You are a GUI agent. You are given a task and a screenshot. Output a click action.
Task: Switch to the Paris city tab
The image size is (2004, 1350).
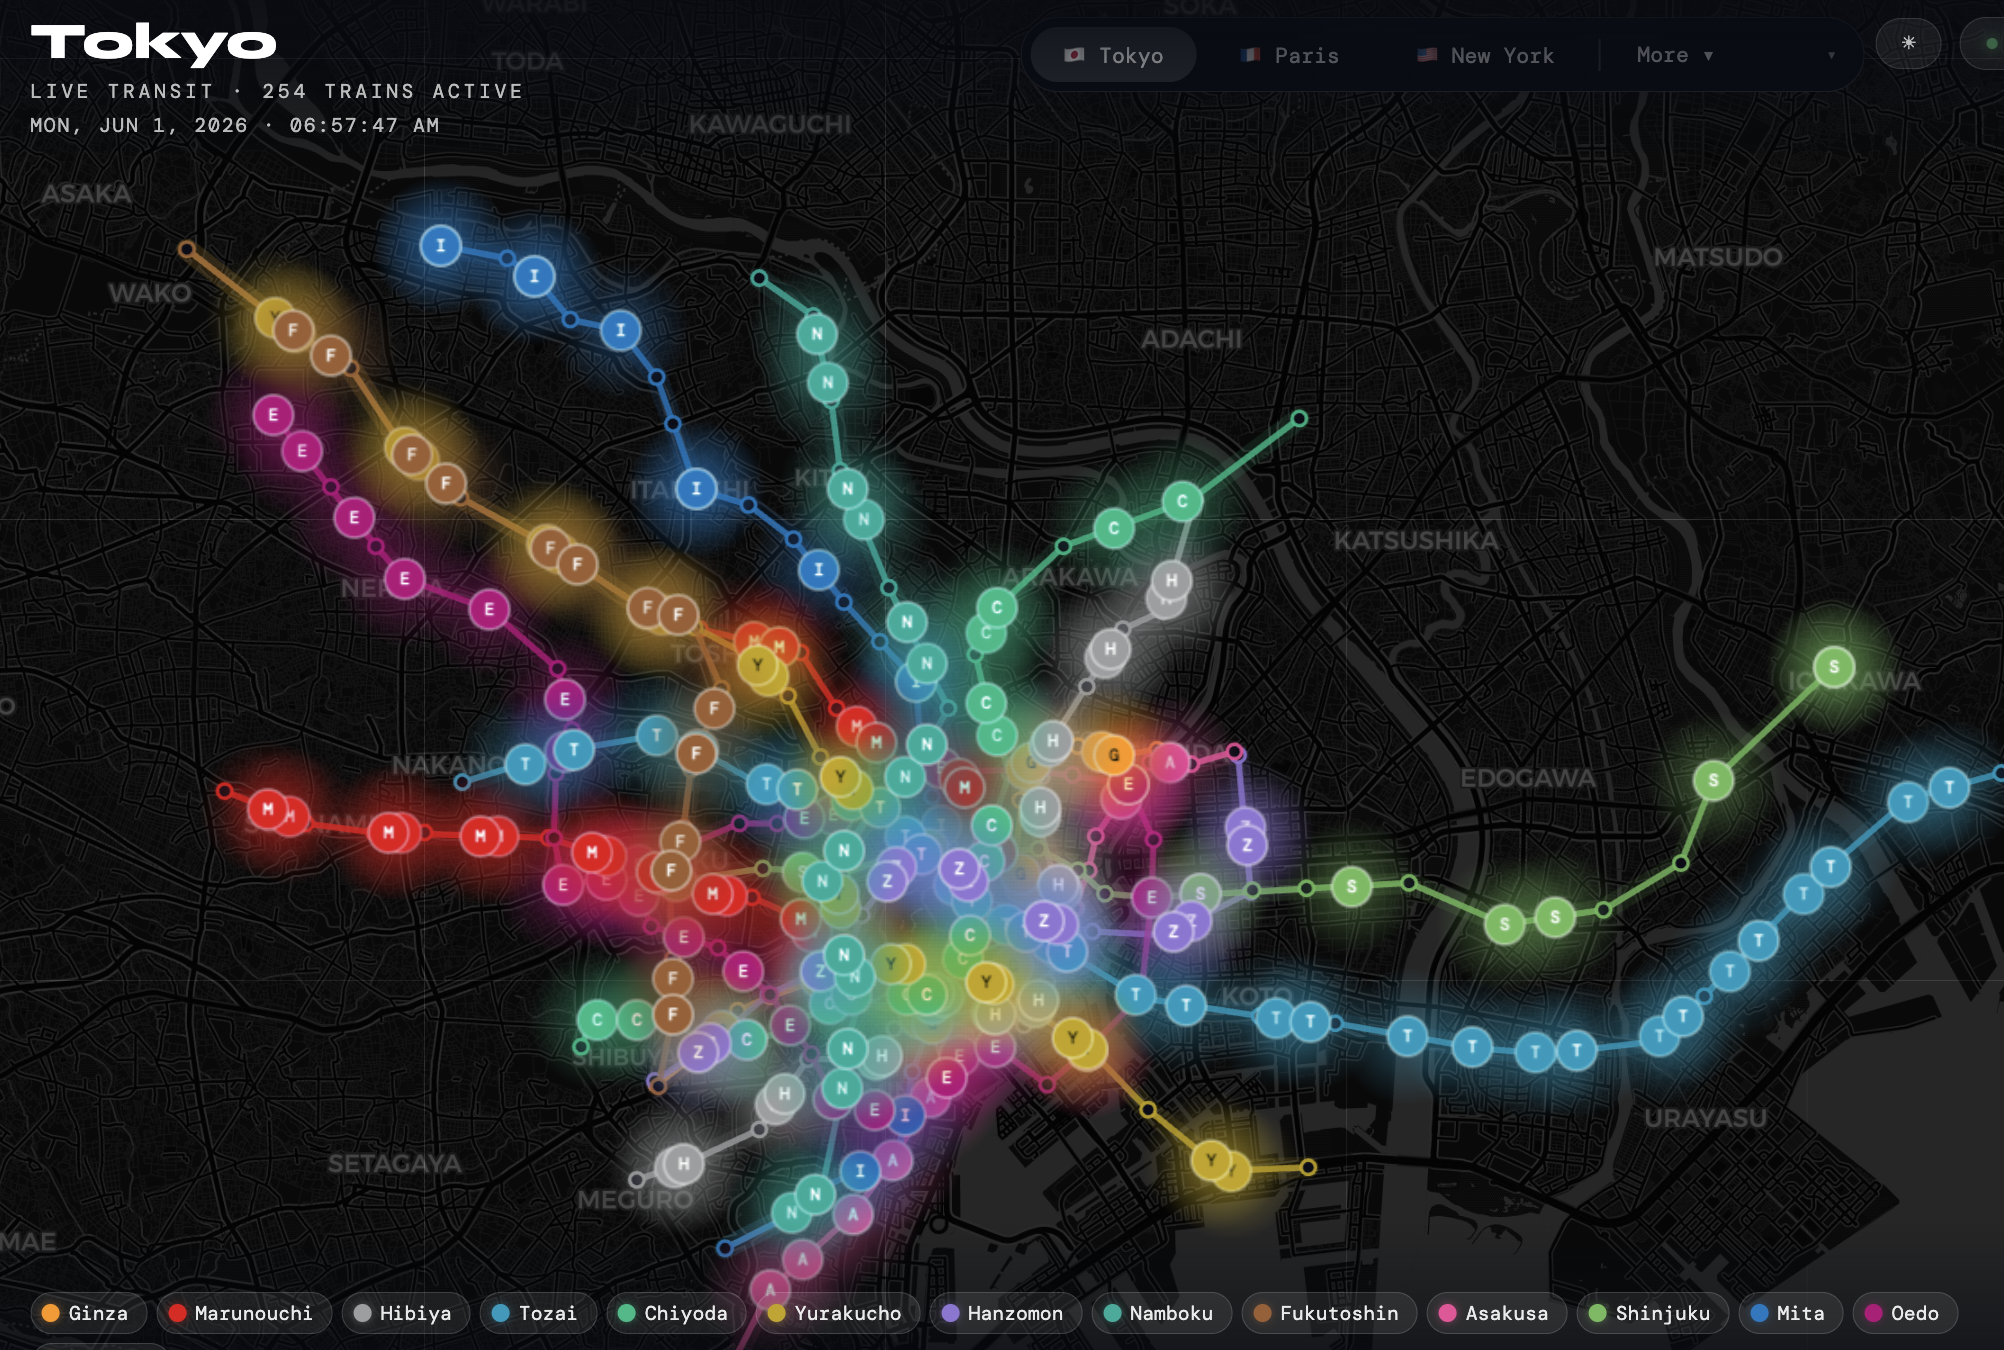point(1289,55)
